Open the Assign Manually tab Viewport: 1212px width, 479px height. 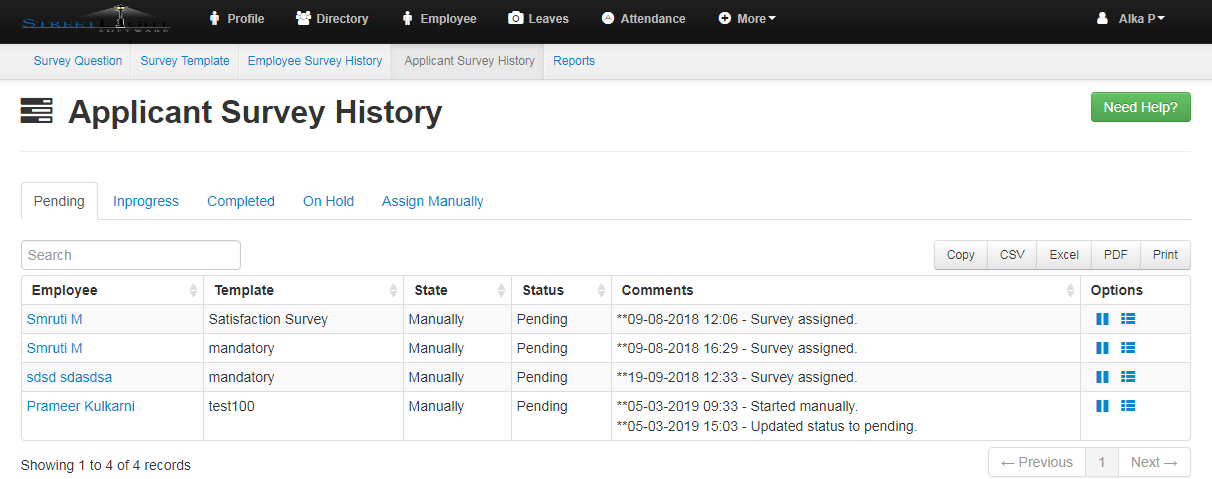pos(432,201)
